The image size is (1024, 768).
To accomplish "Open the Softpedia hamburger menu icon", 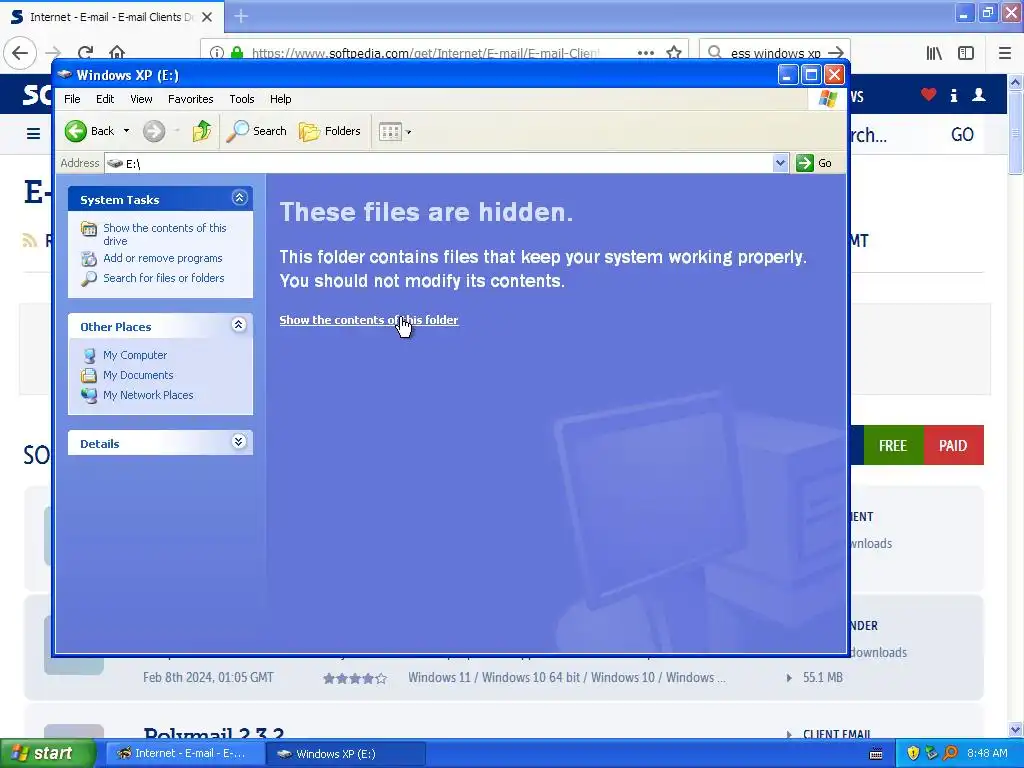I will click(33, 134).
